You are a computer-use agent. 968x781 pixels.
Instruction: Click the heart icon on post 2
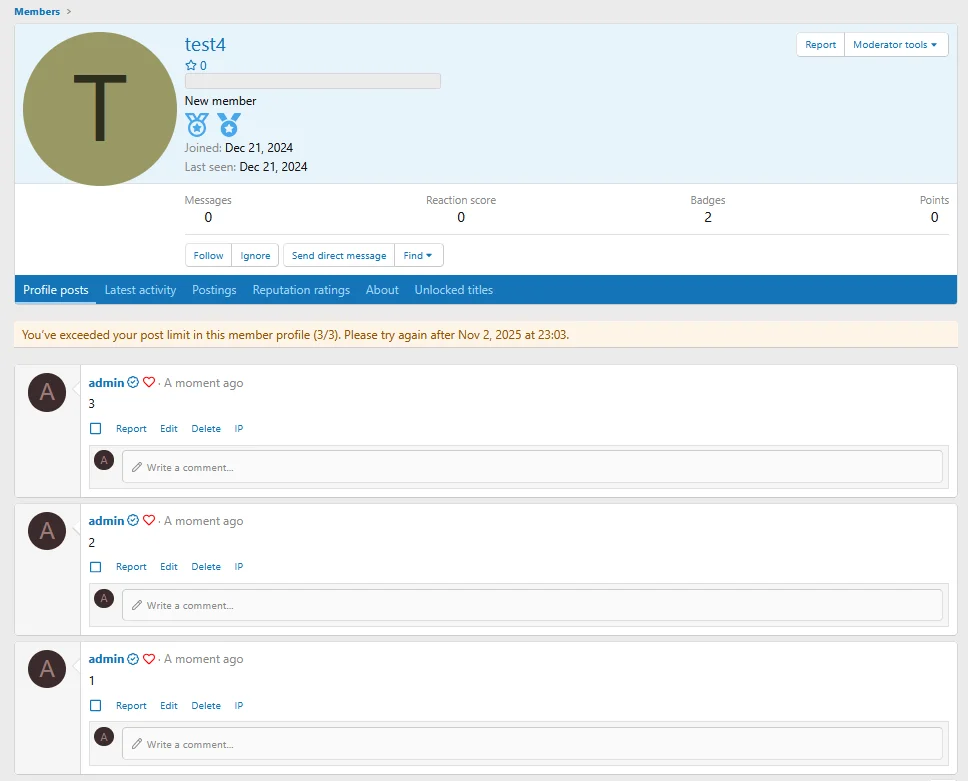[149, 521]
